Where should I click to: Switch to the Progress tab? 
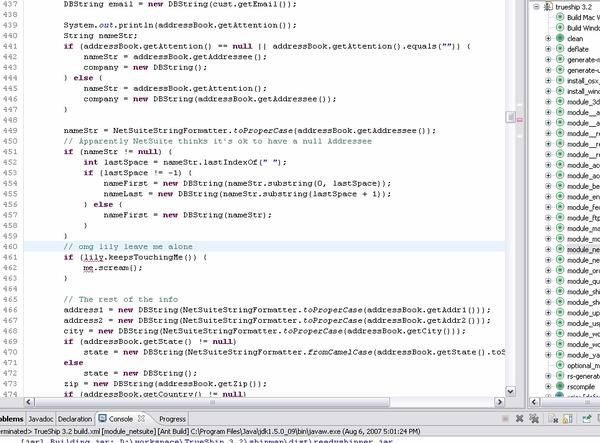[171, 419]
